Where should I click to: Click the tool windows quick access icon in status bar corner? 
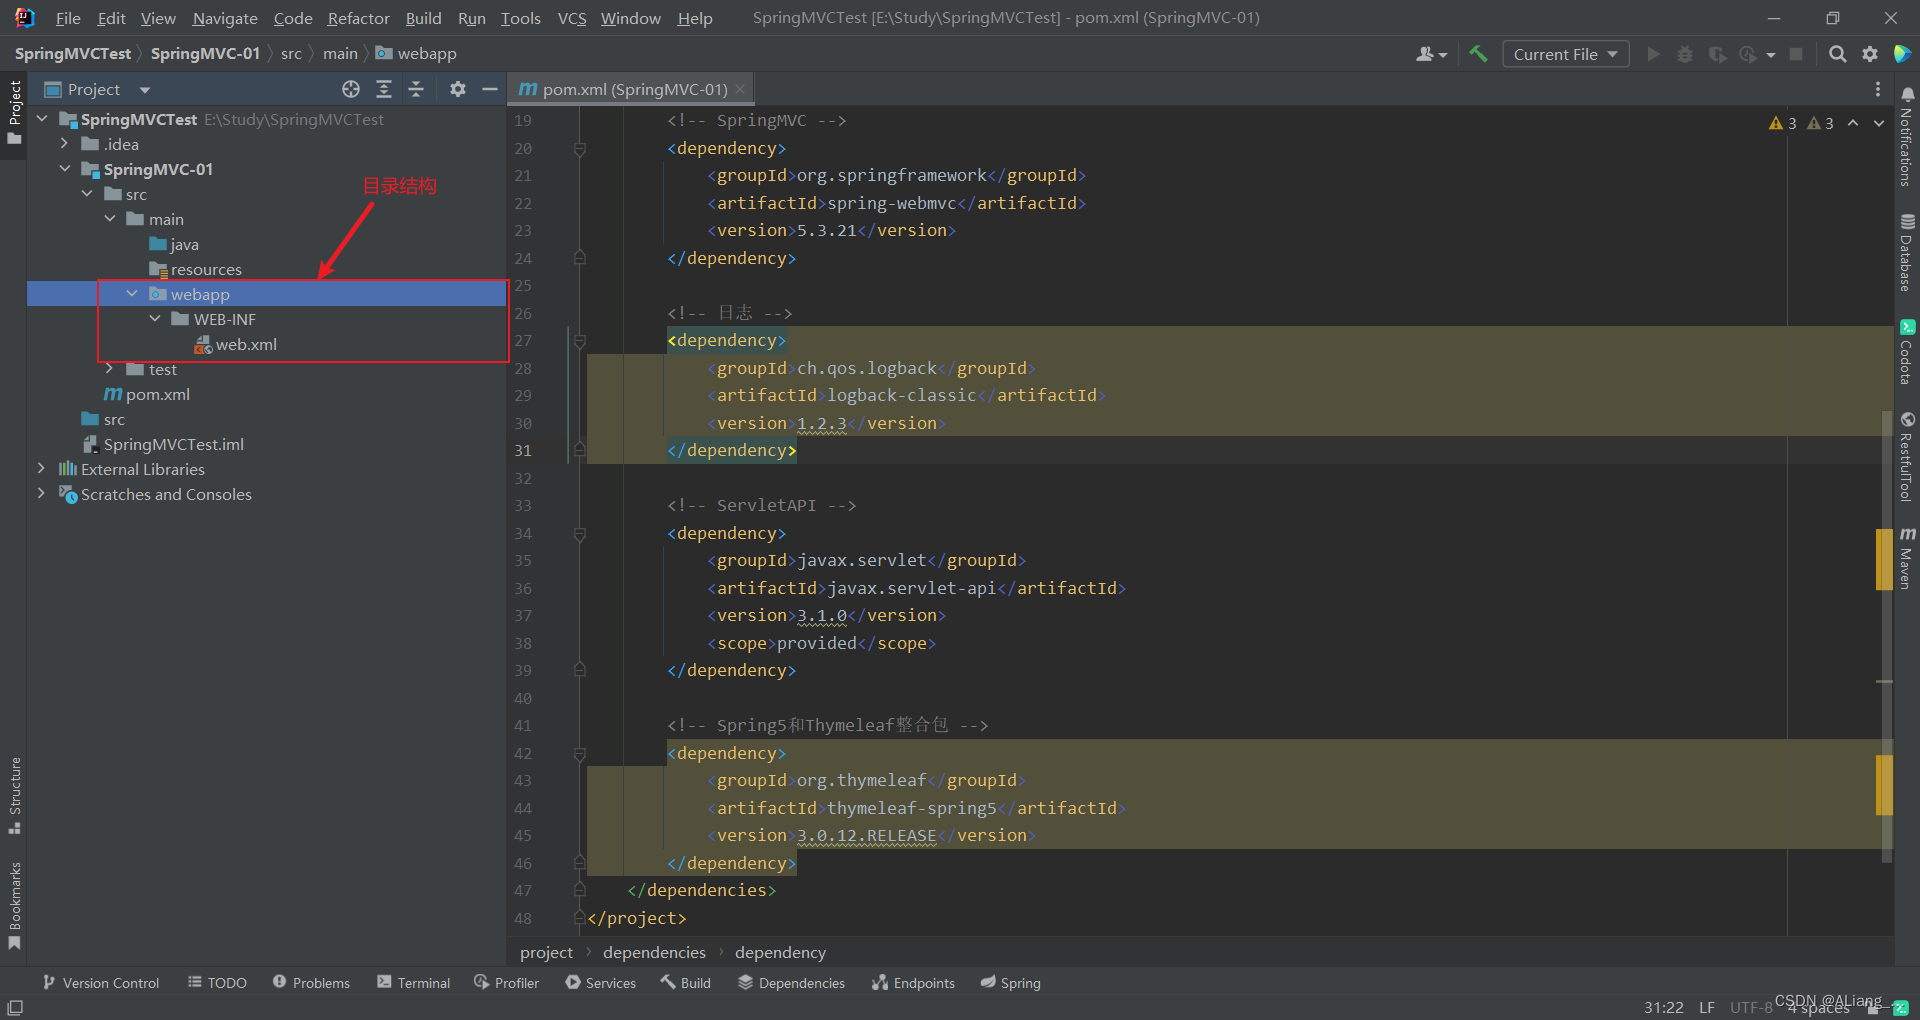click(x=15, y=1007)
